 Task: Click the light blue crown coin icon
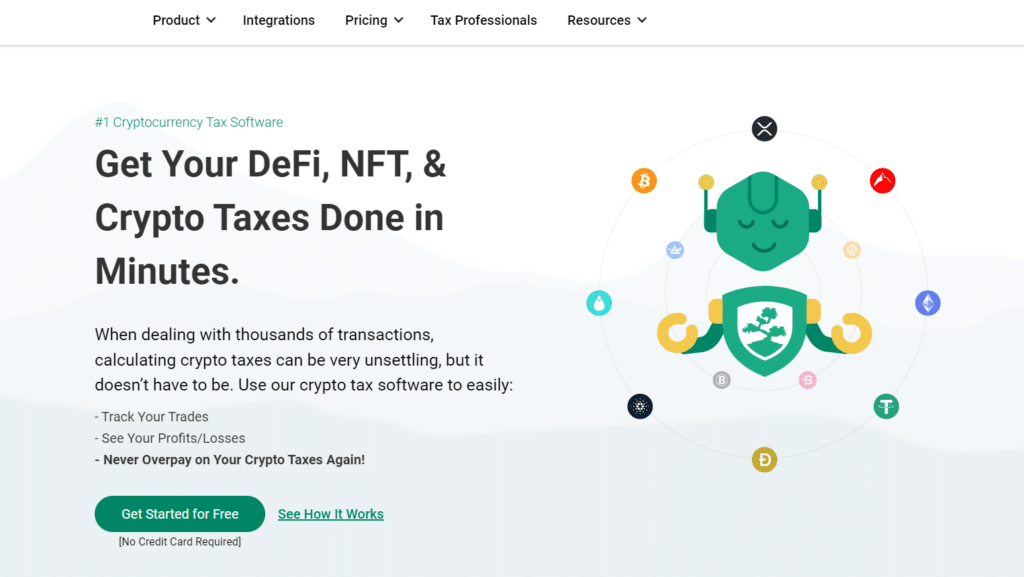click(x=675, y=250)
